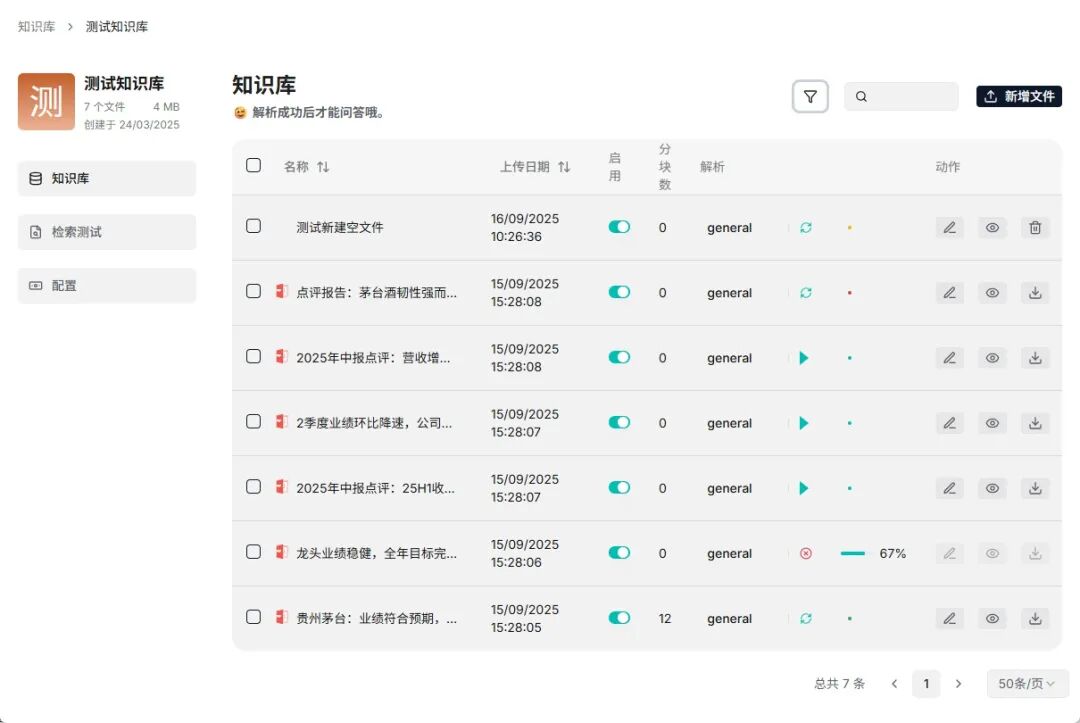The image size is (1080, 723).
Task: Download the 贵州茅台 file
Action: coord(1035,618)
